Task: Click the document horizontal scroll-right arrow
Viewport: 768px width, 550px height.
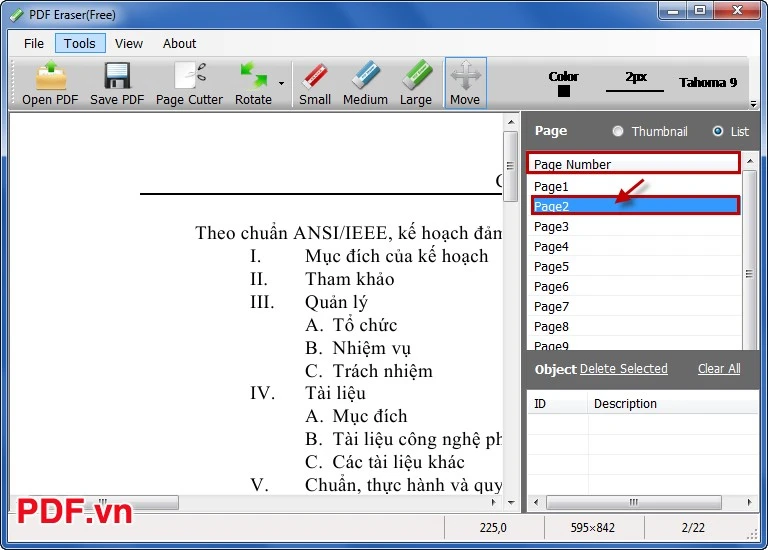Action: coord(493,502)
